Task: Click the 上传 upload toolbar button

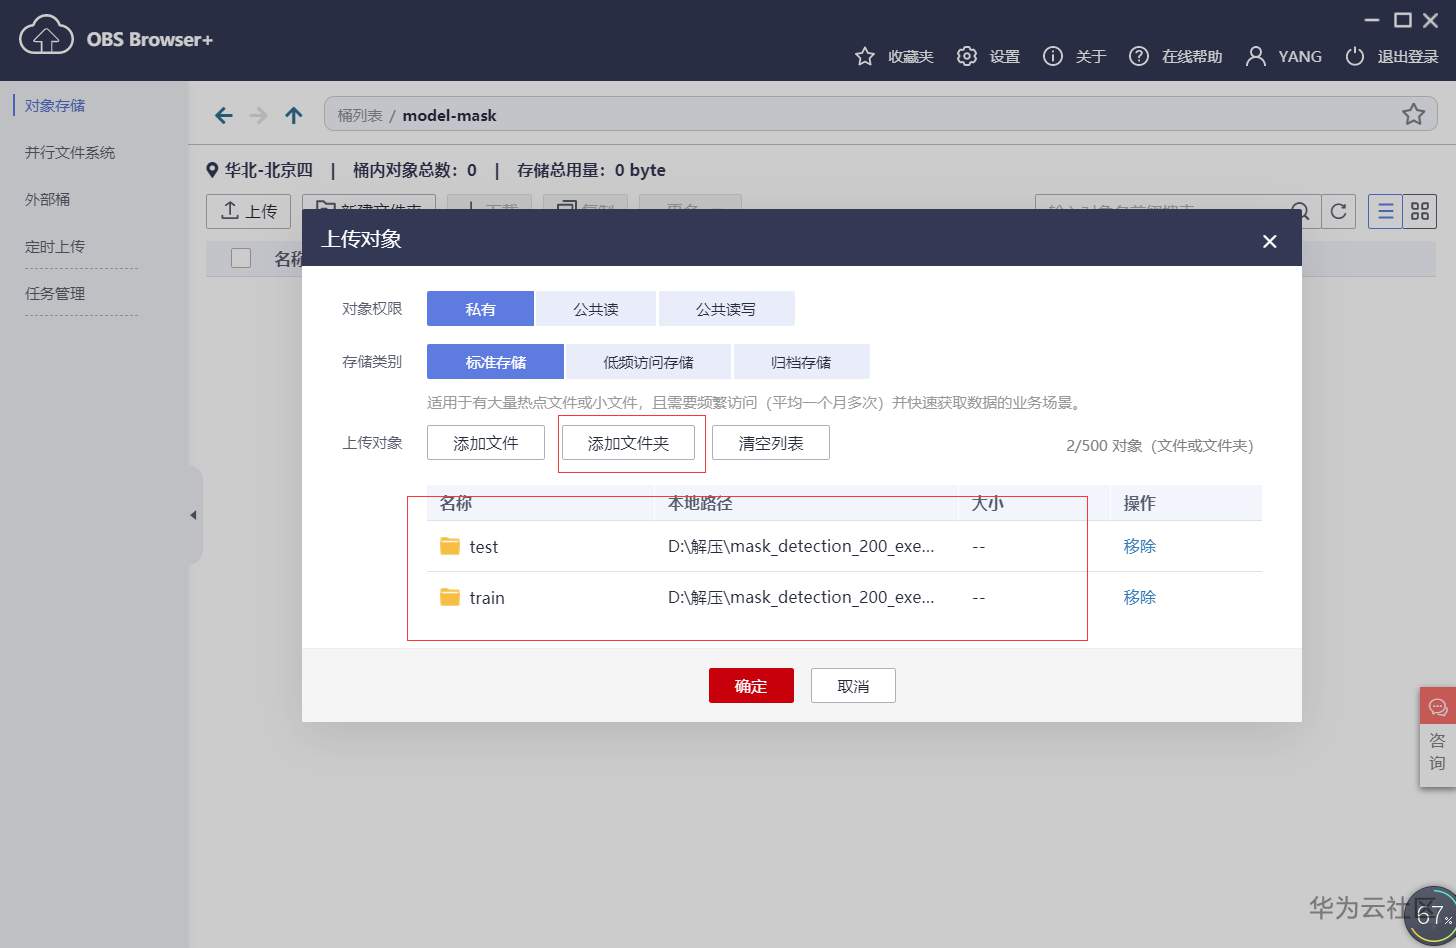Action: 248,211
